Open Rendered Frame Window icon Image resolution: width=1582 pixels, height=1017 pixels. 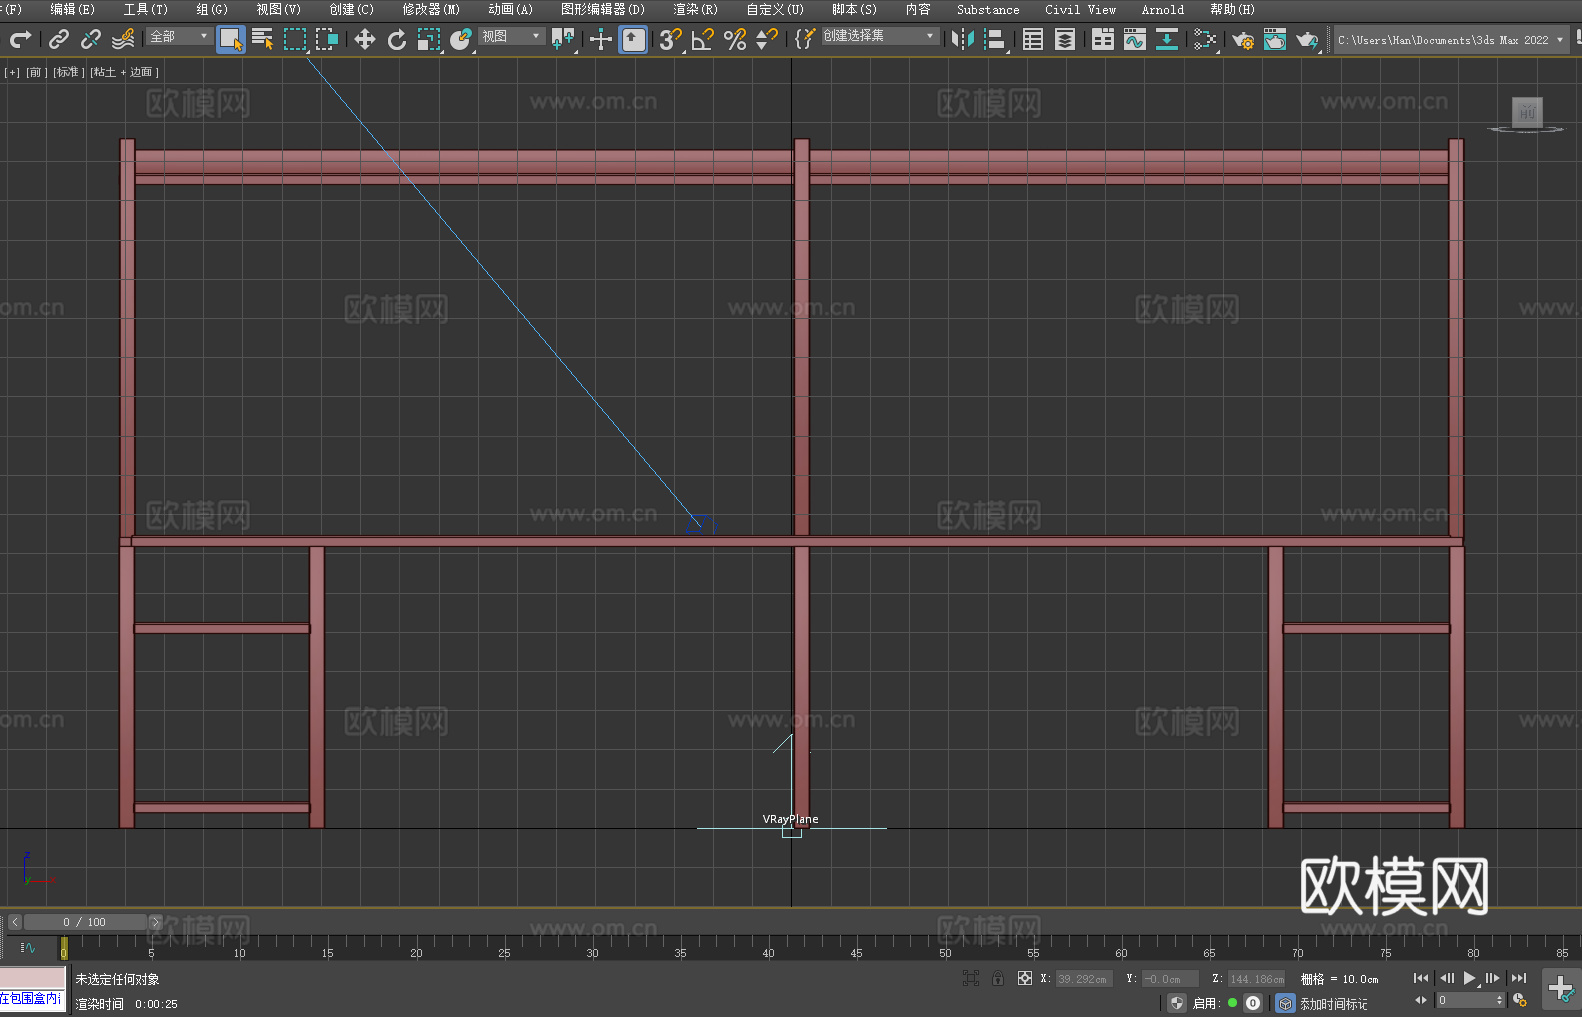pyautogui.click(x=1275, y=39)
